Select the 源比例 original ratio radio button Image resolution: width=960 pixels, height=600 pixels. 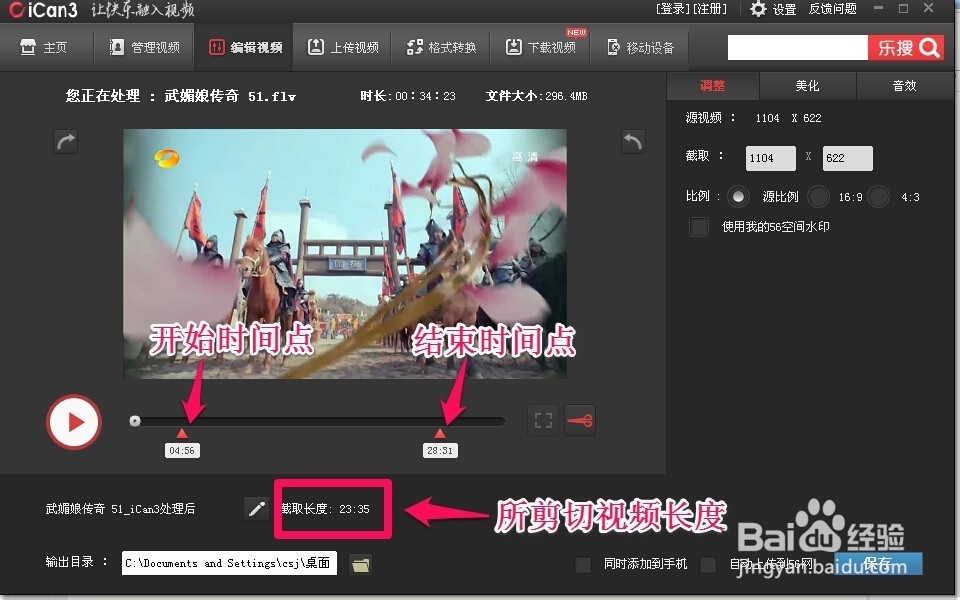click(738, 197)
